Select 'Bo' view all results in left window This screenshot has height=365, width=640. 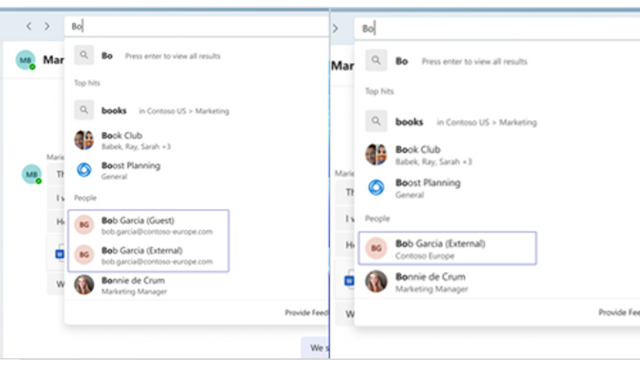[x=197, y=56]
